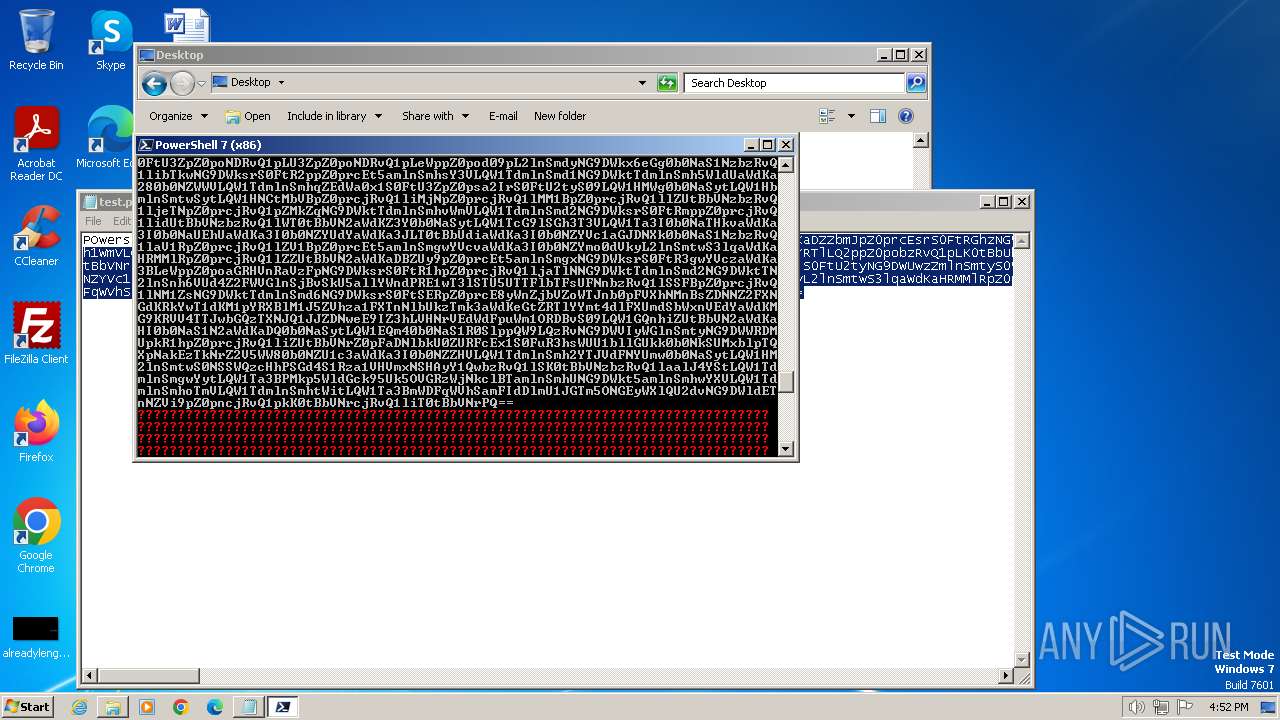Maximize the Notepad window
The height and width of the screenshot is (720, 1280).
(x=1004, y=201)
